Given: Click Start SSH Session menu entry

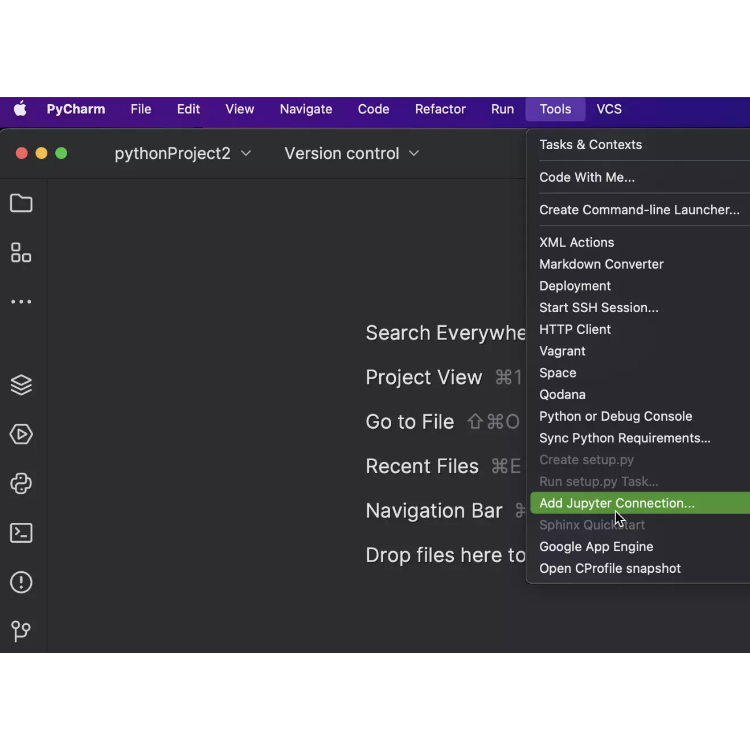Looking at the screenshot, I should point(598,307).
